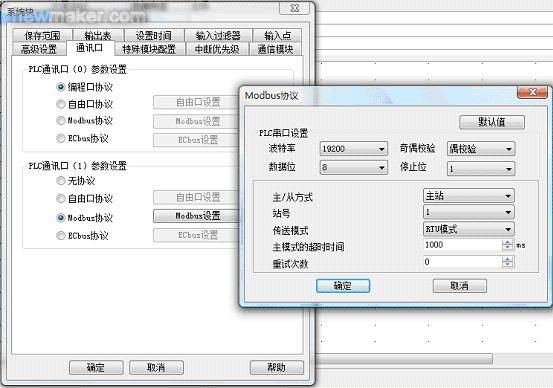
Task: Close the Modbus协议 dialog window
Action: pyautogui.click(x=532, y=92)
